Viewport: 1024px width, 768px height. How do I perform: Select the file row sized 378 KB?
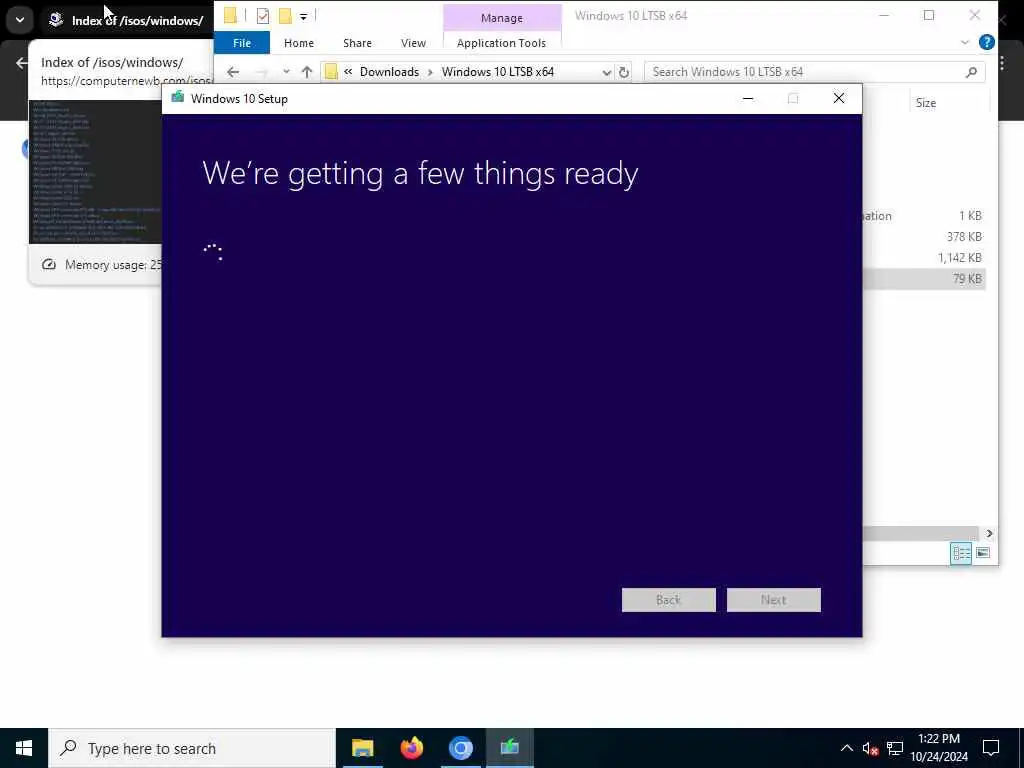[924, 237]
